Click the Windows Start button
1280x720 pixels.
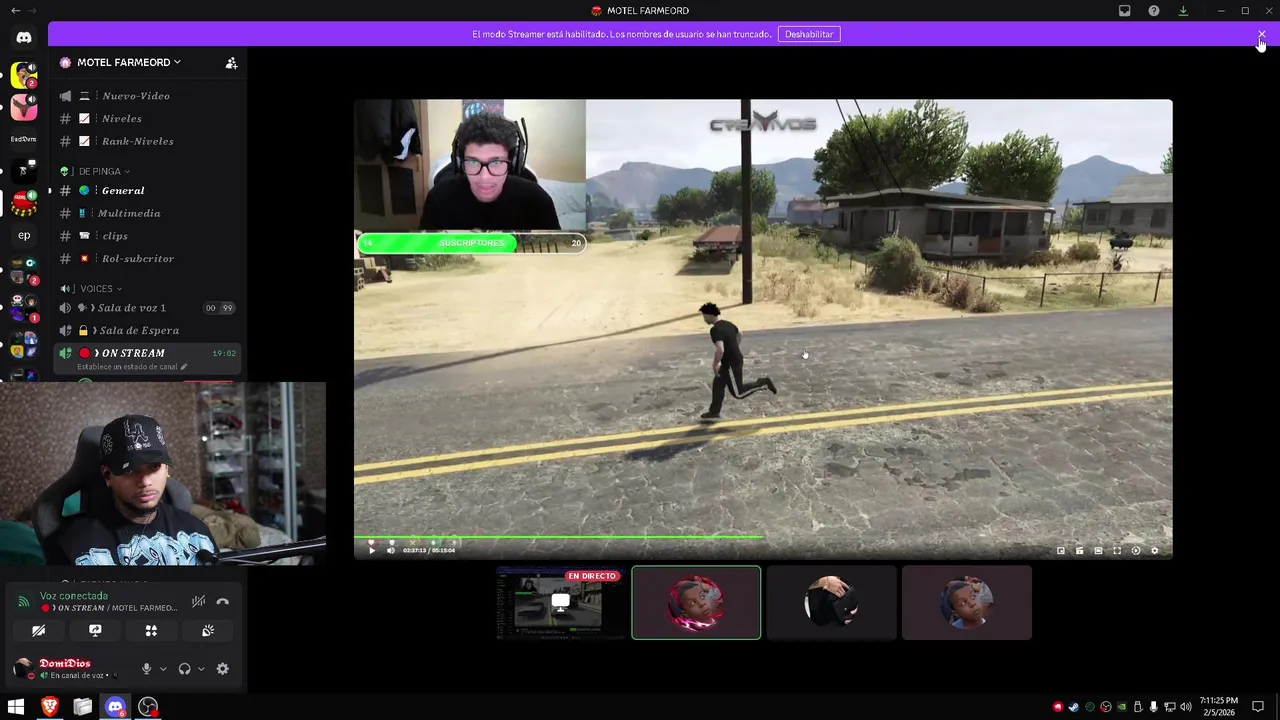16,707
